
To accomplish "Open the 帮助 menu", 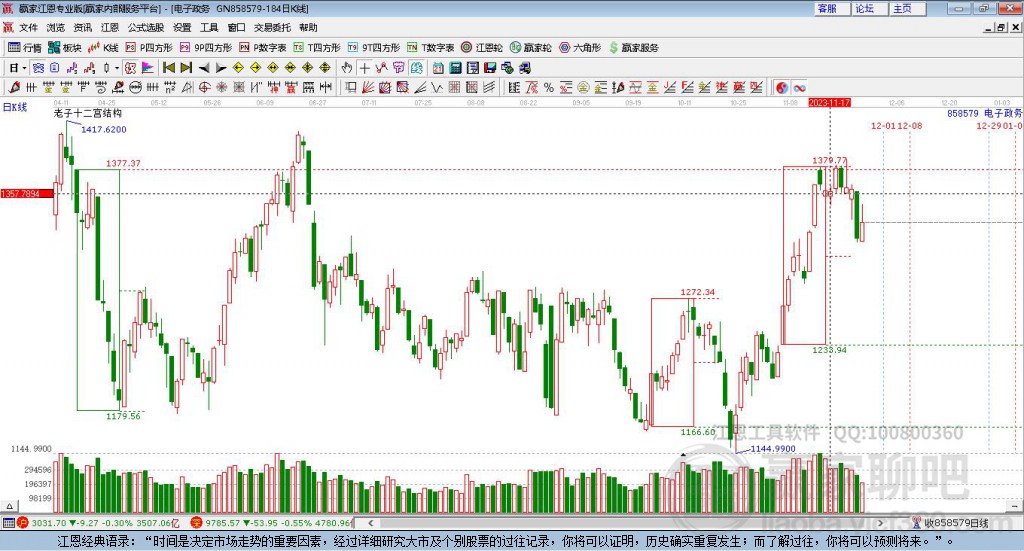I will point(308,27).
